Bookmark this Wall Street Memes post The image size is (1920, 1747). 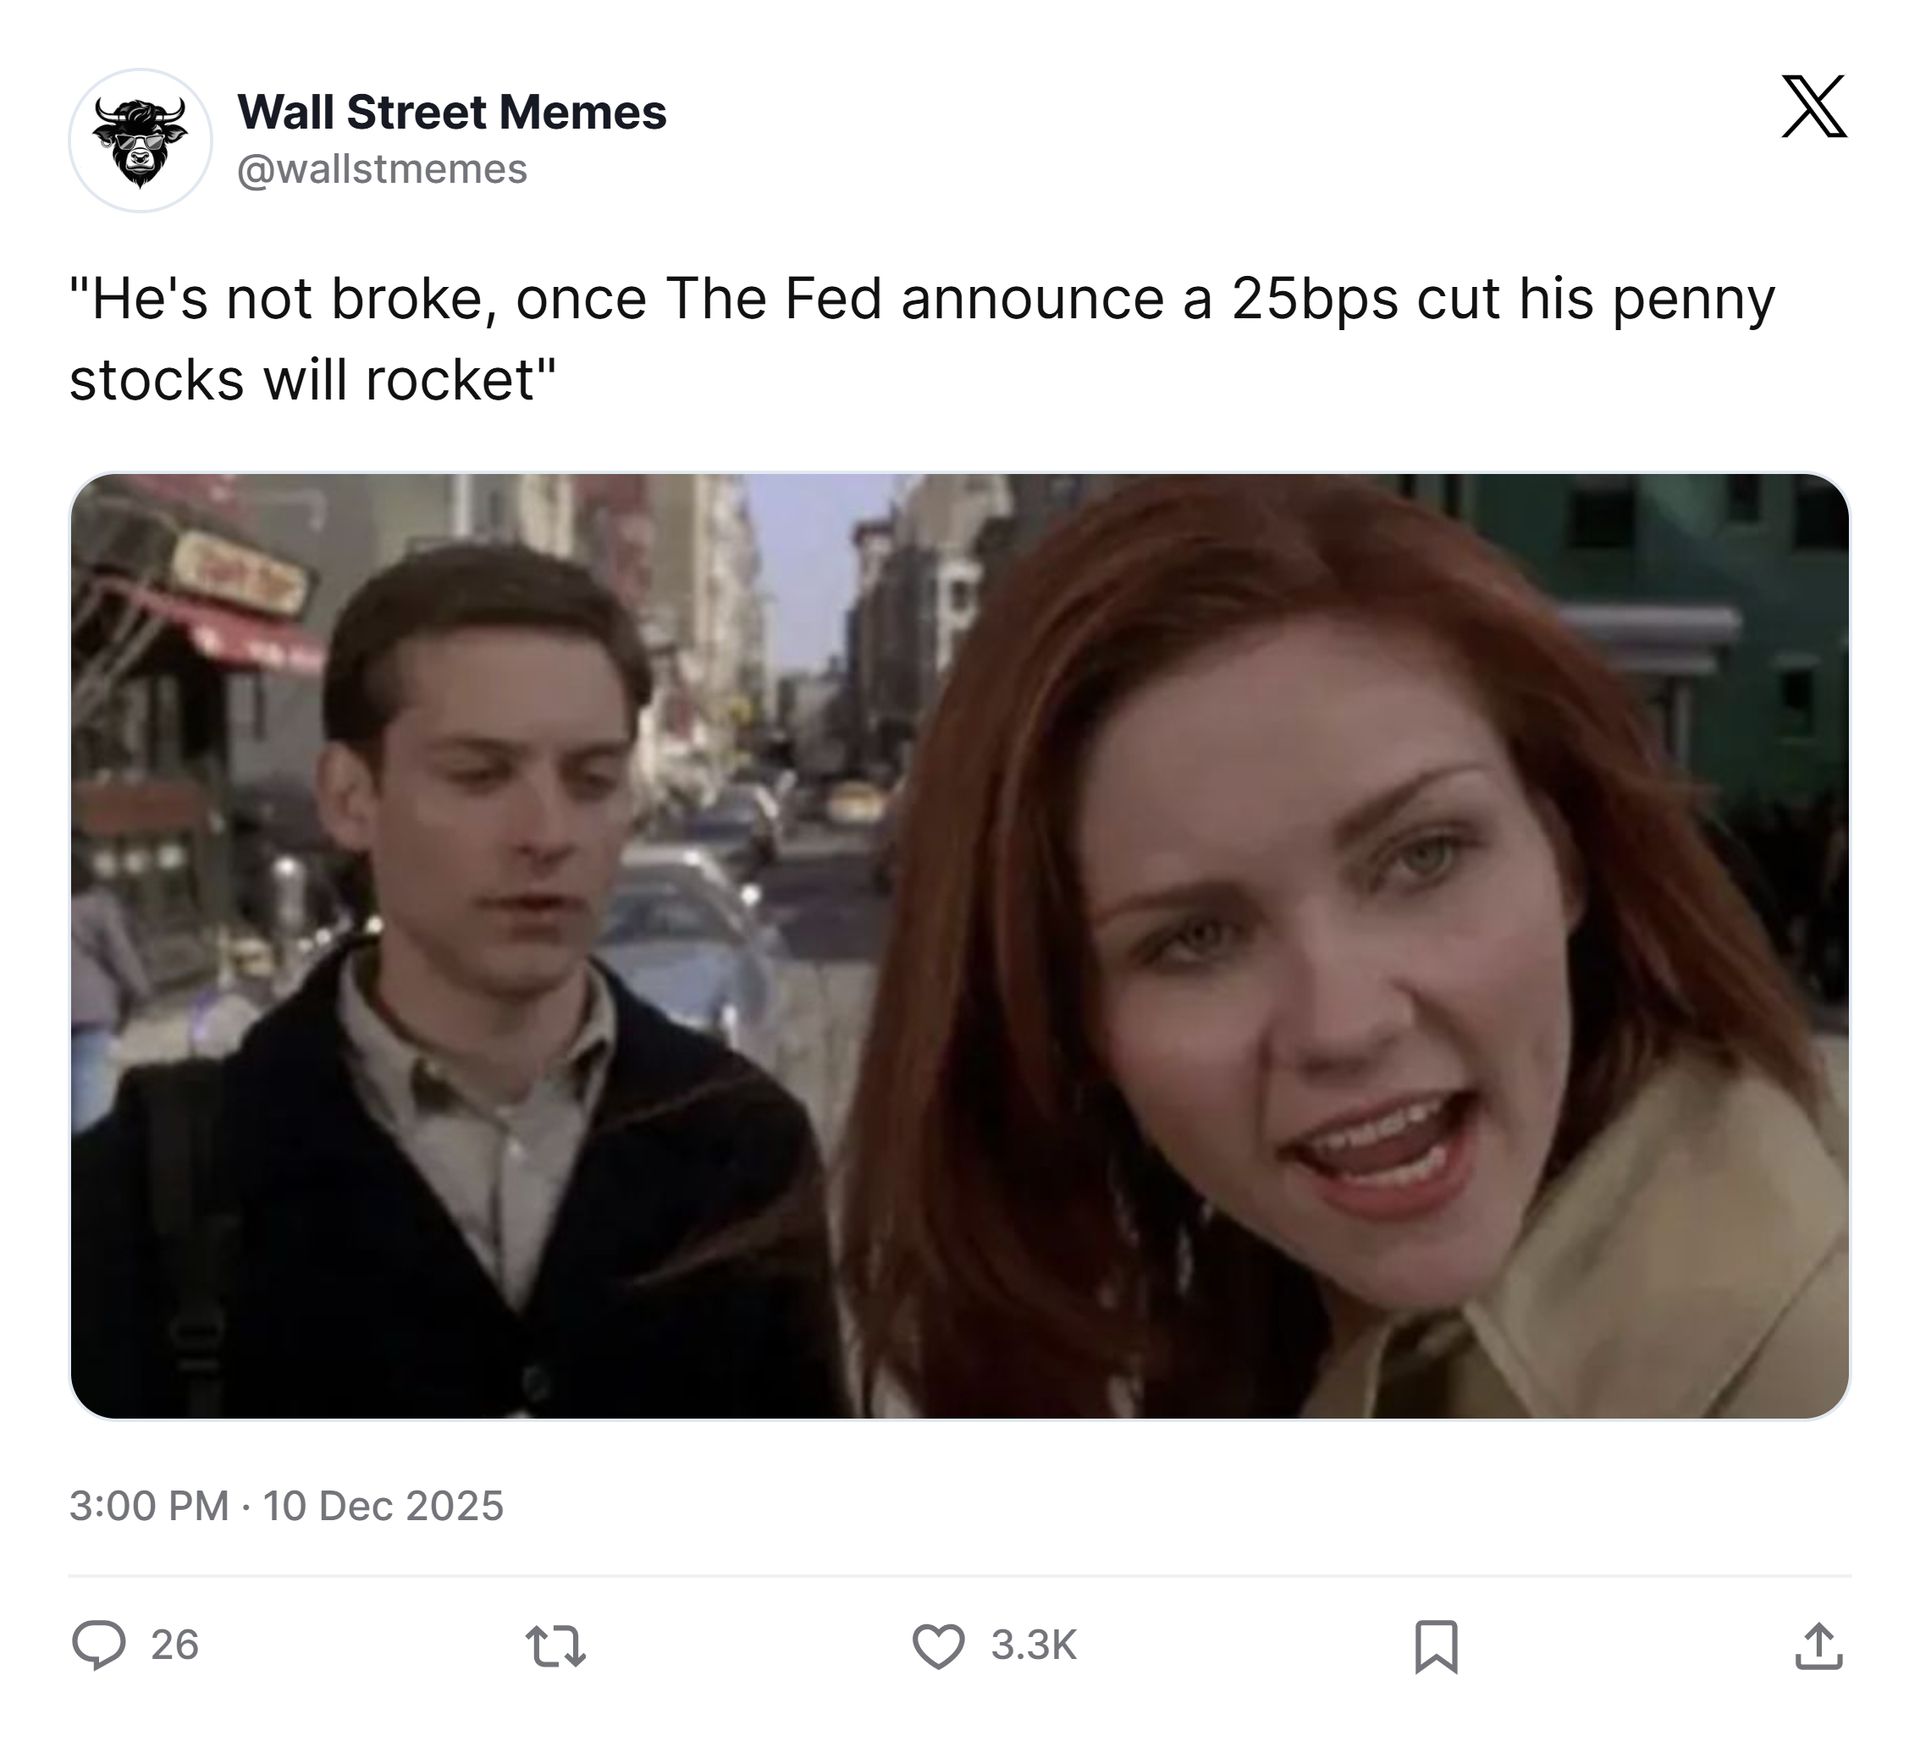(1436, 1646)
